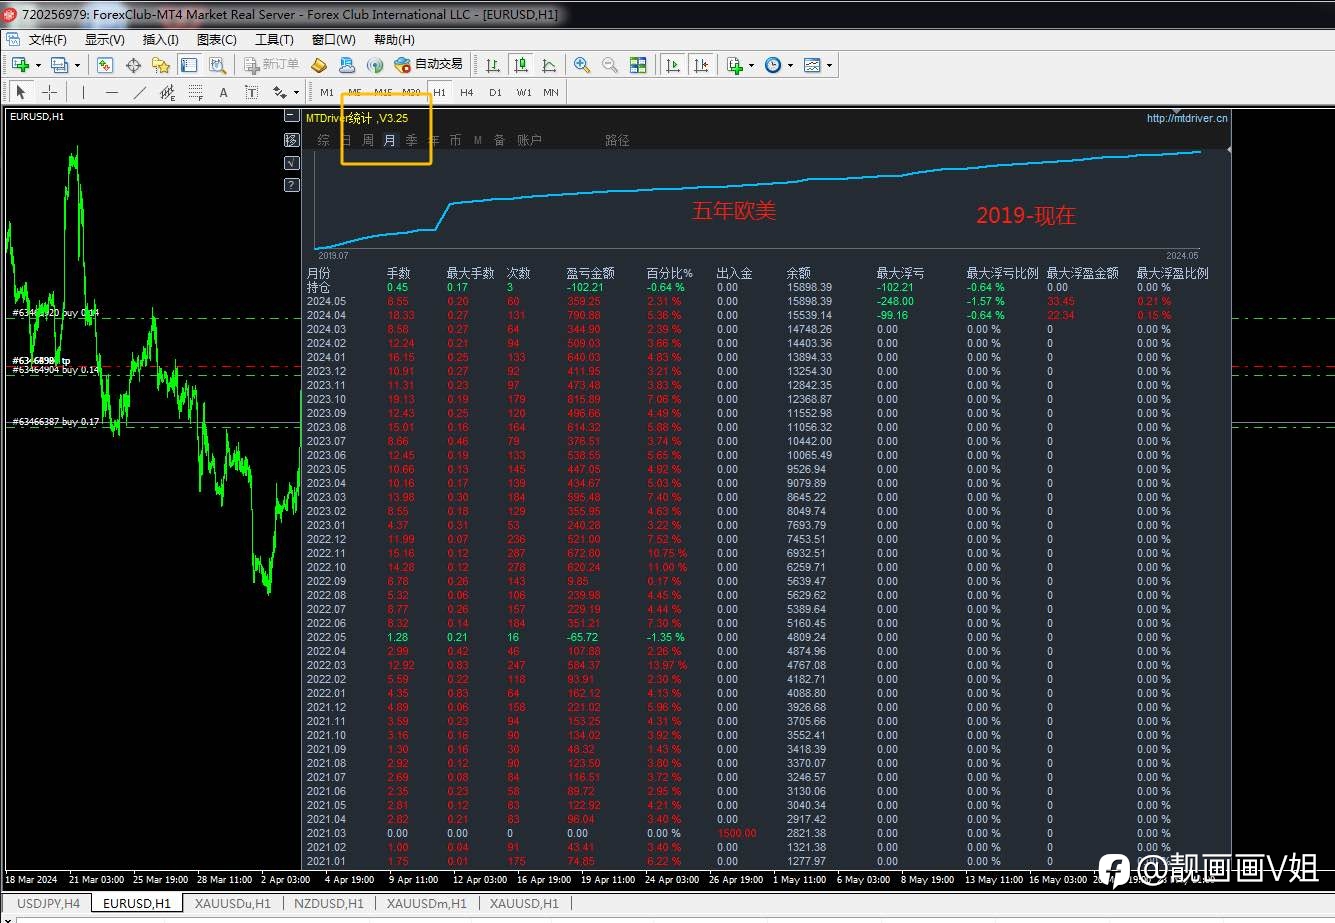Select MTDriver 季 quarterly statistics tab
This screenshot has height=923, width=1335.
pos(411,140)
